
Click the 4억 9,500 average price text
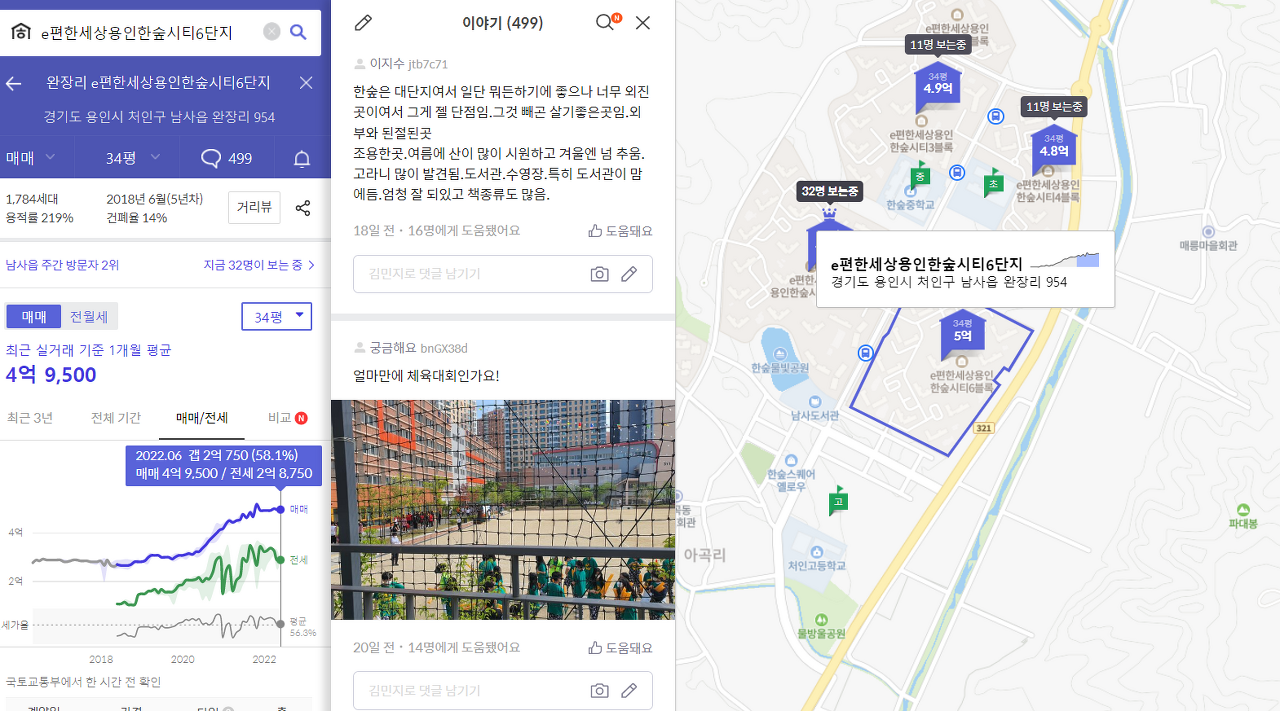pos(51,375)
